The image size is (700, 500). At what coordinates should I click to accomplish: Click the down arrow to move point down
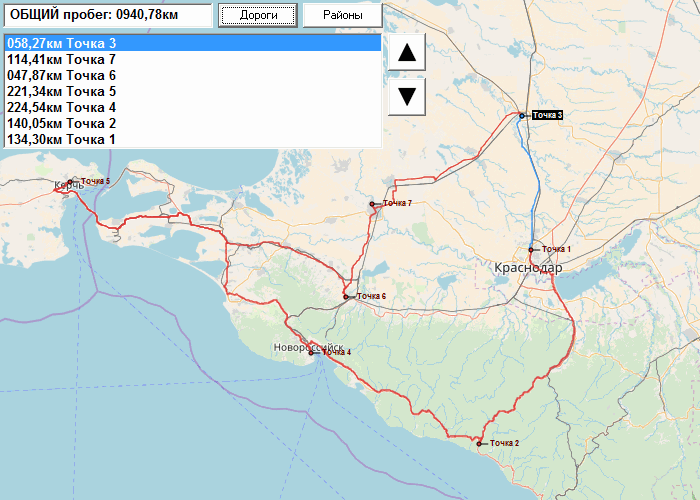[x=407, y=96]
